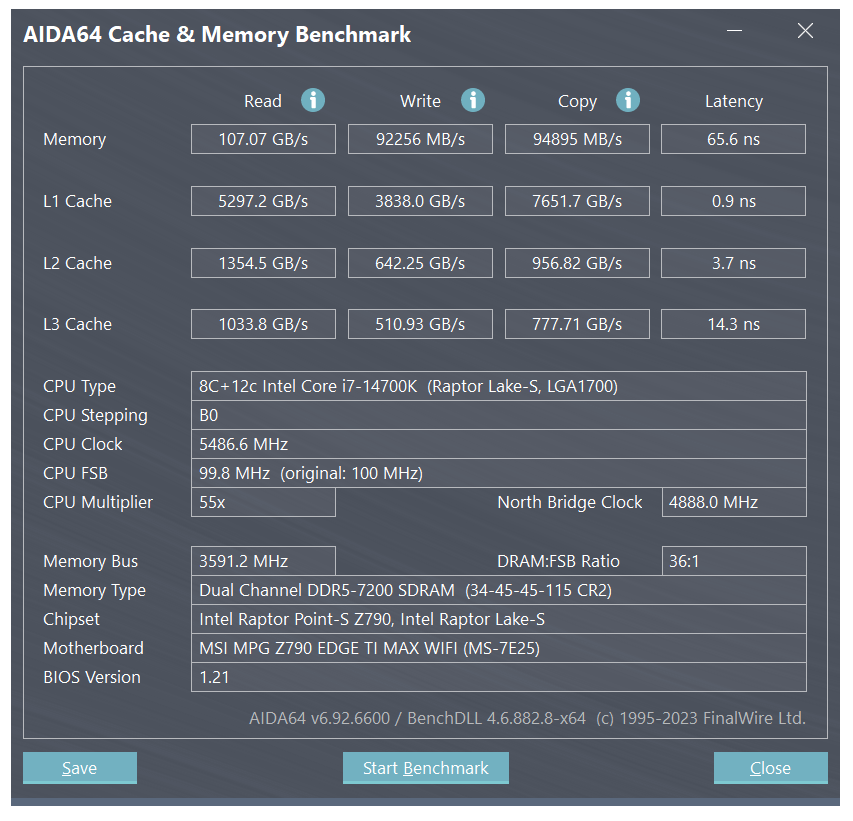Click the CPU Clock value 5486.6 MHz
Screen dimensions: 853x821
tap(499, 444)
